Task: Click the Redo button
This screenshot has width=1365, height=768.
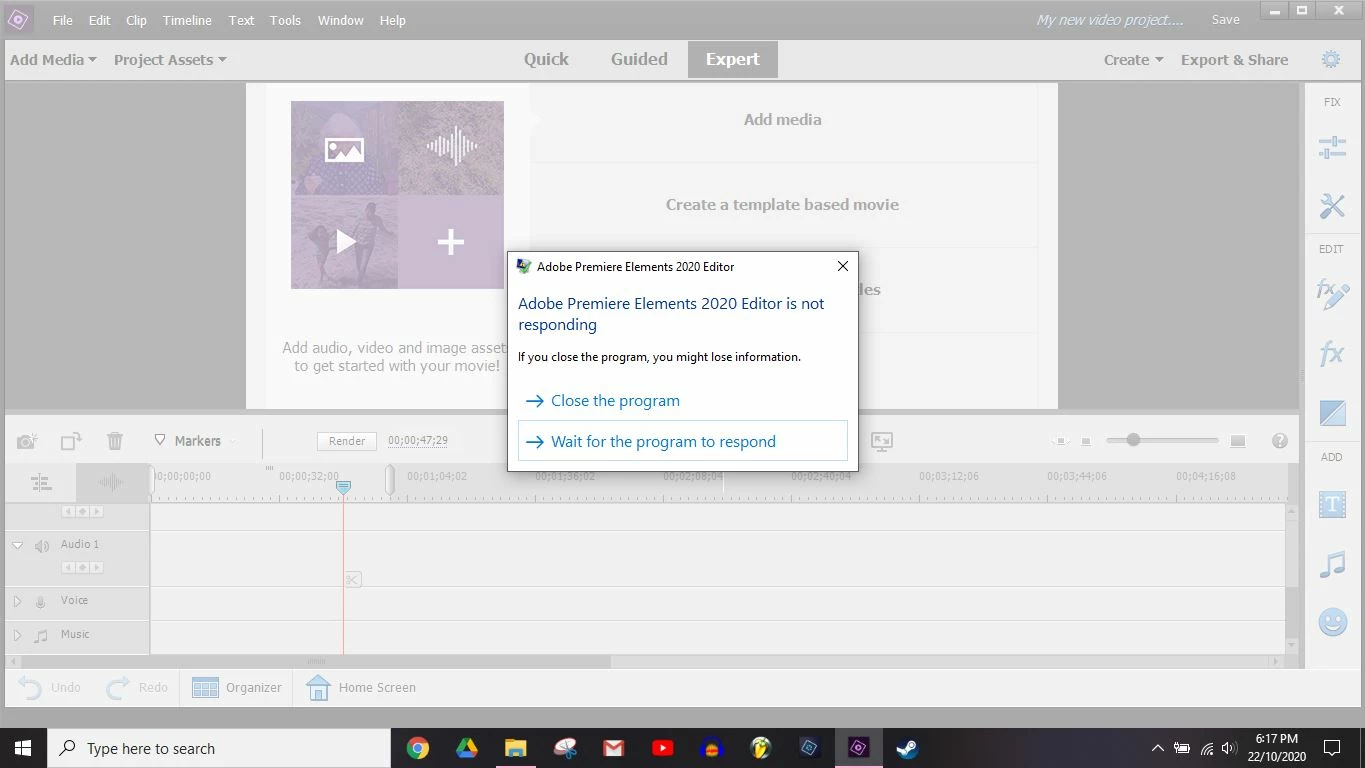Action: pyautogui.click(x=137, y=688)
